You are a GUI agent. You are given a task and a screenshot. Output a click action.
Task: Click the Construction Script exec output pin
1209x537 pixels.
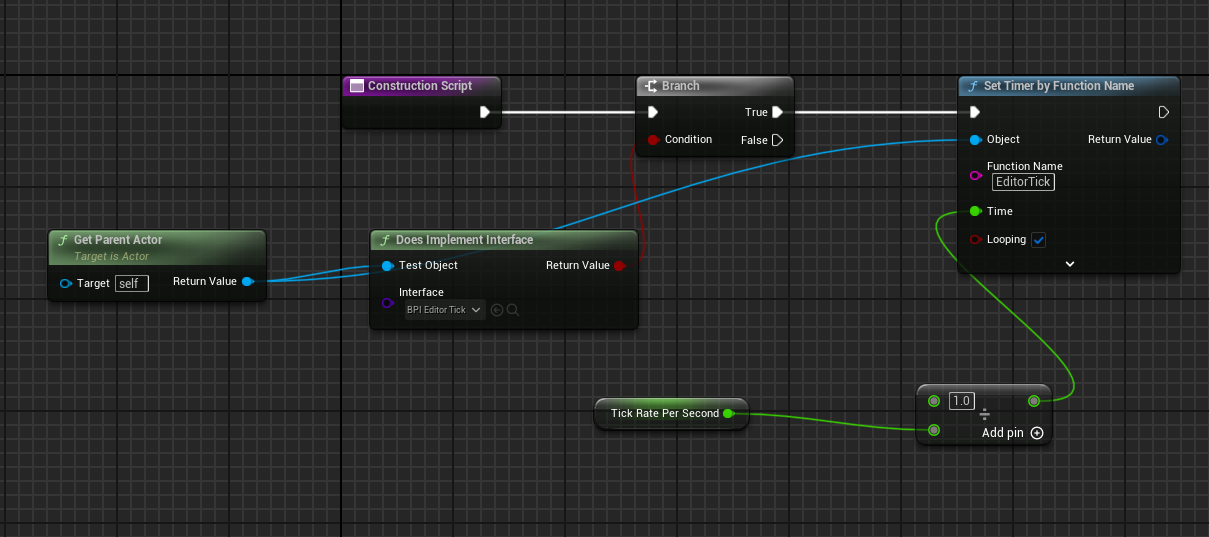tap(485, 112)
